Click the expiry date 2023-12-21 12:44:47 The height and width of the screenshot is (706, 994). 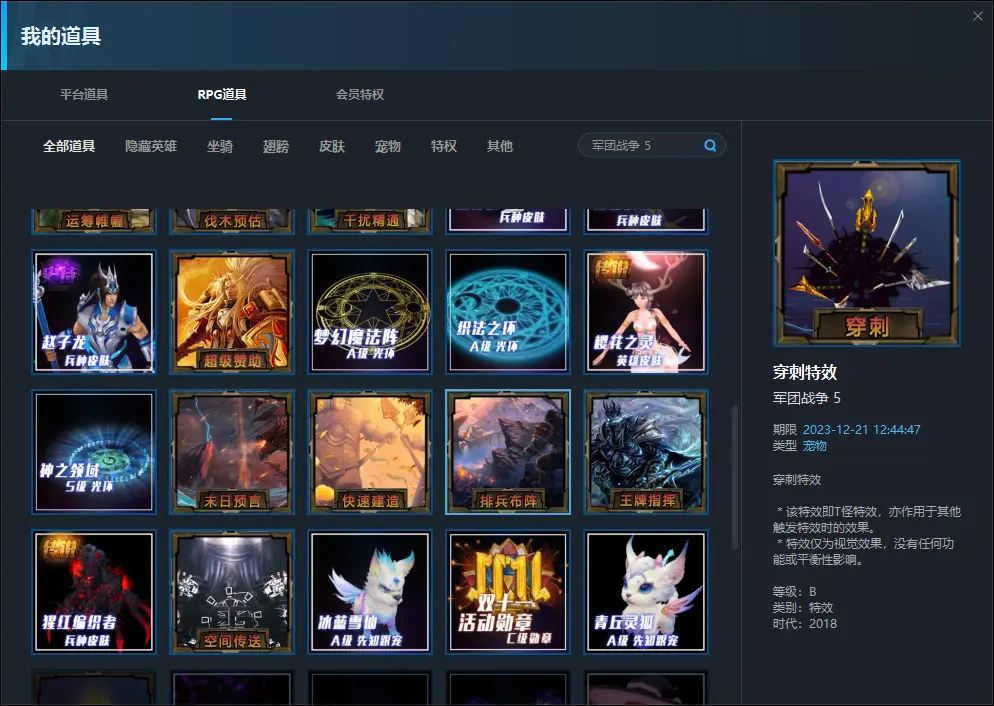point(862,430)
